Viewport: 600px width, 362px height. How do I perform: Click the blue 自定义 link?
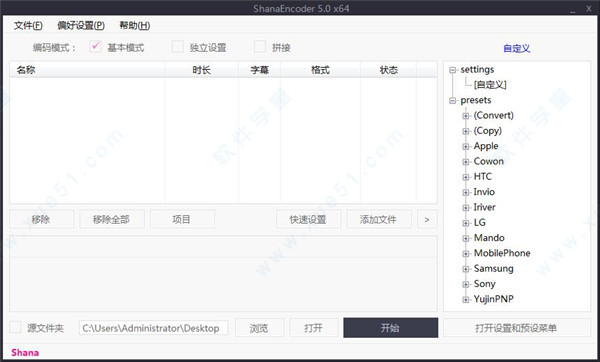[517, 49]
